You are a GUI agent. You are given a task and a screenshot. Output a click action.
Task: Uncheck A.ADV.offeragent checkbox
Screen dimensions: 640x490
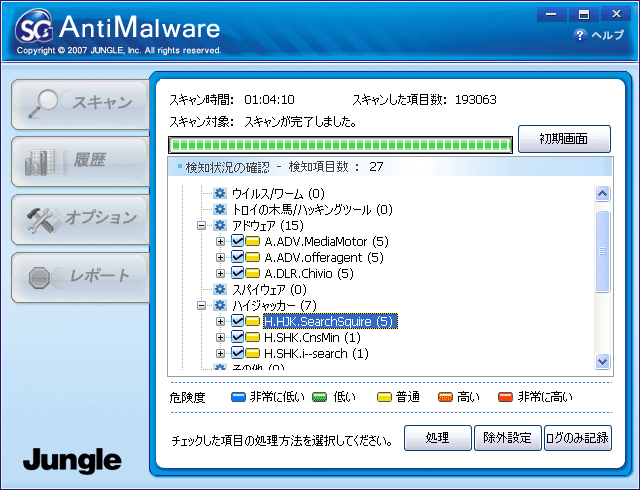[x=238, y=256]
